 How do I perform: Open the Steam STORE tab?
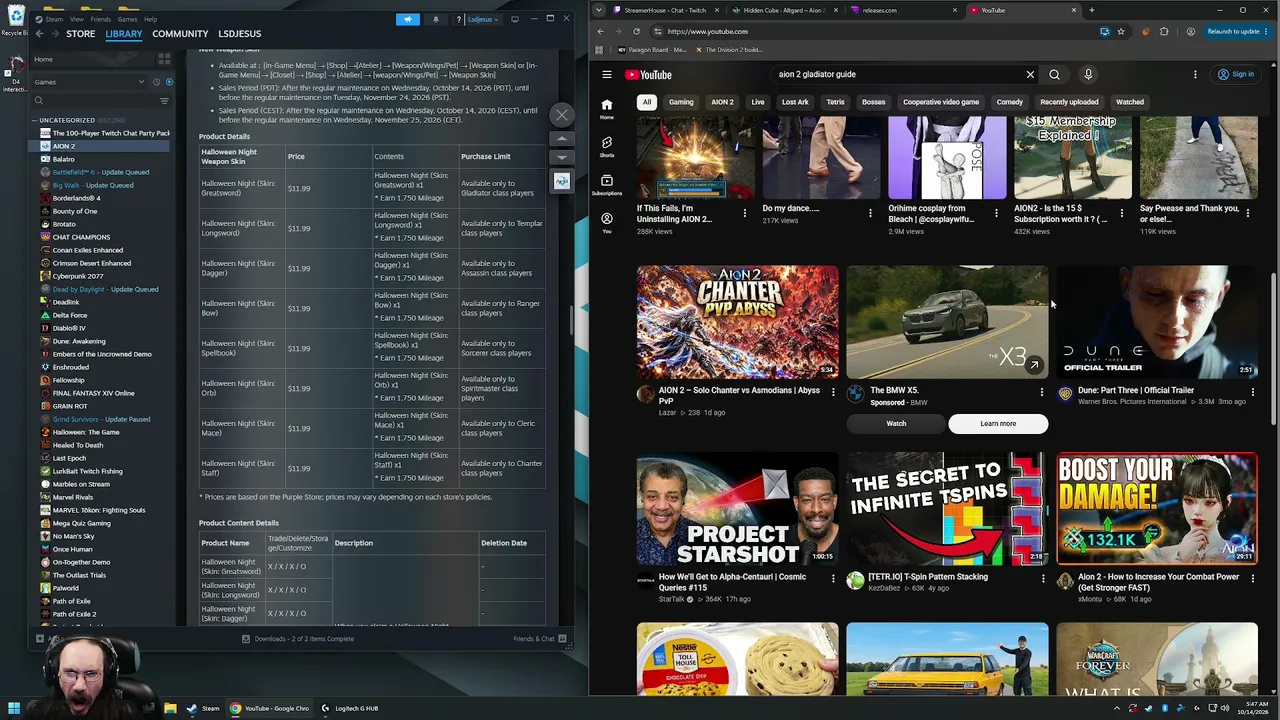[x=81, y=34]
